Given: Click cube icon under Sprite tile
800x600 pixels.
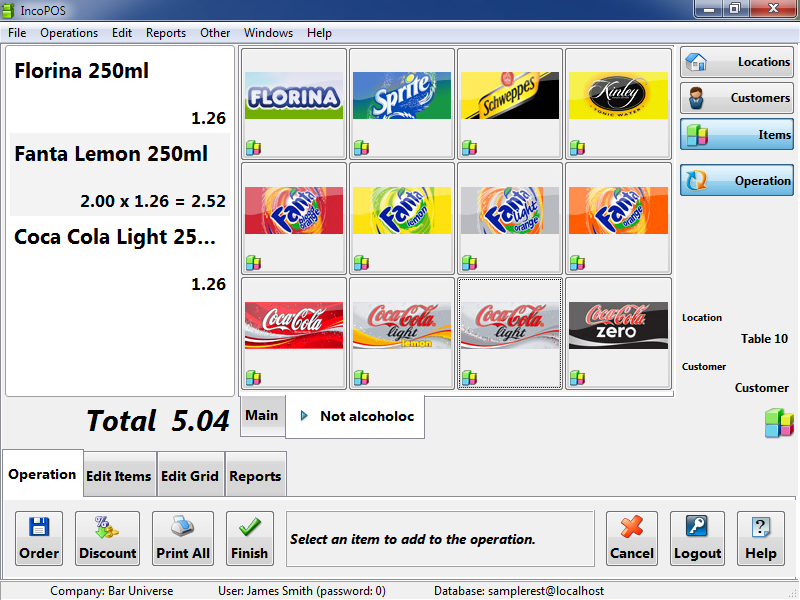Looking at the screenshot, I should [x=362, y=148].
